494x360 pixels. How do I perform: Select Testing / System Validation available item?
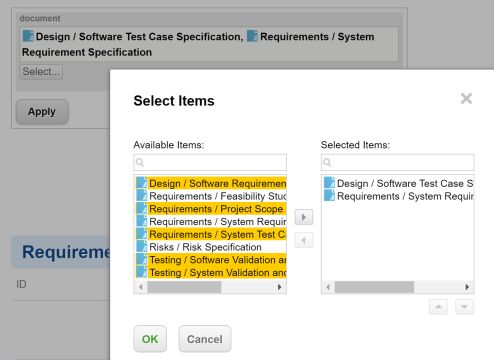(x=211, y=272)
